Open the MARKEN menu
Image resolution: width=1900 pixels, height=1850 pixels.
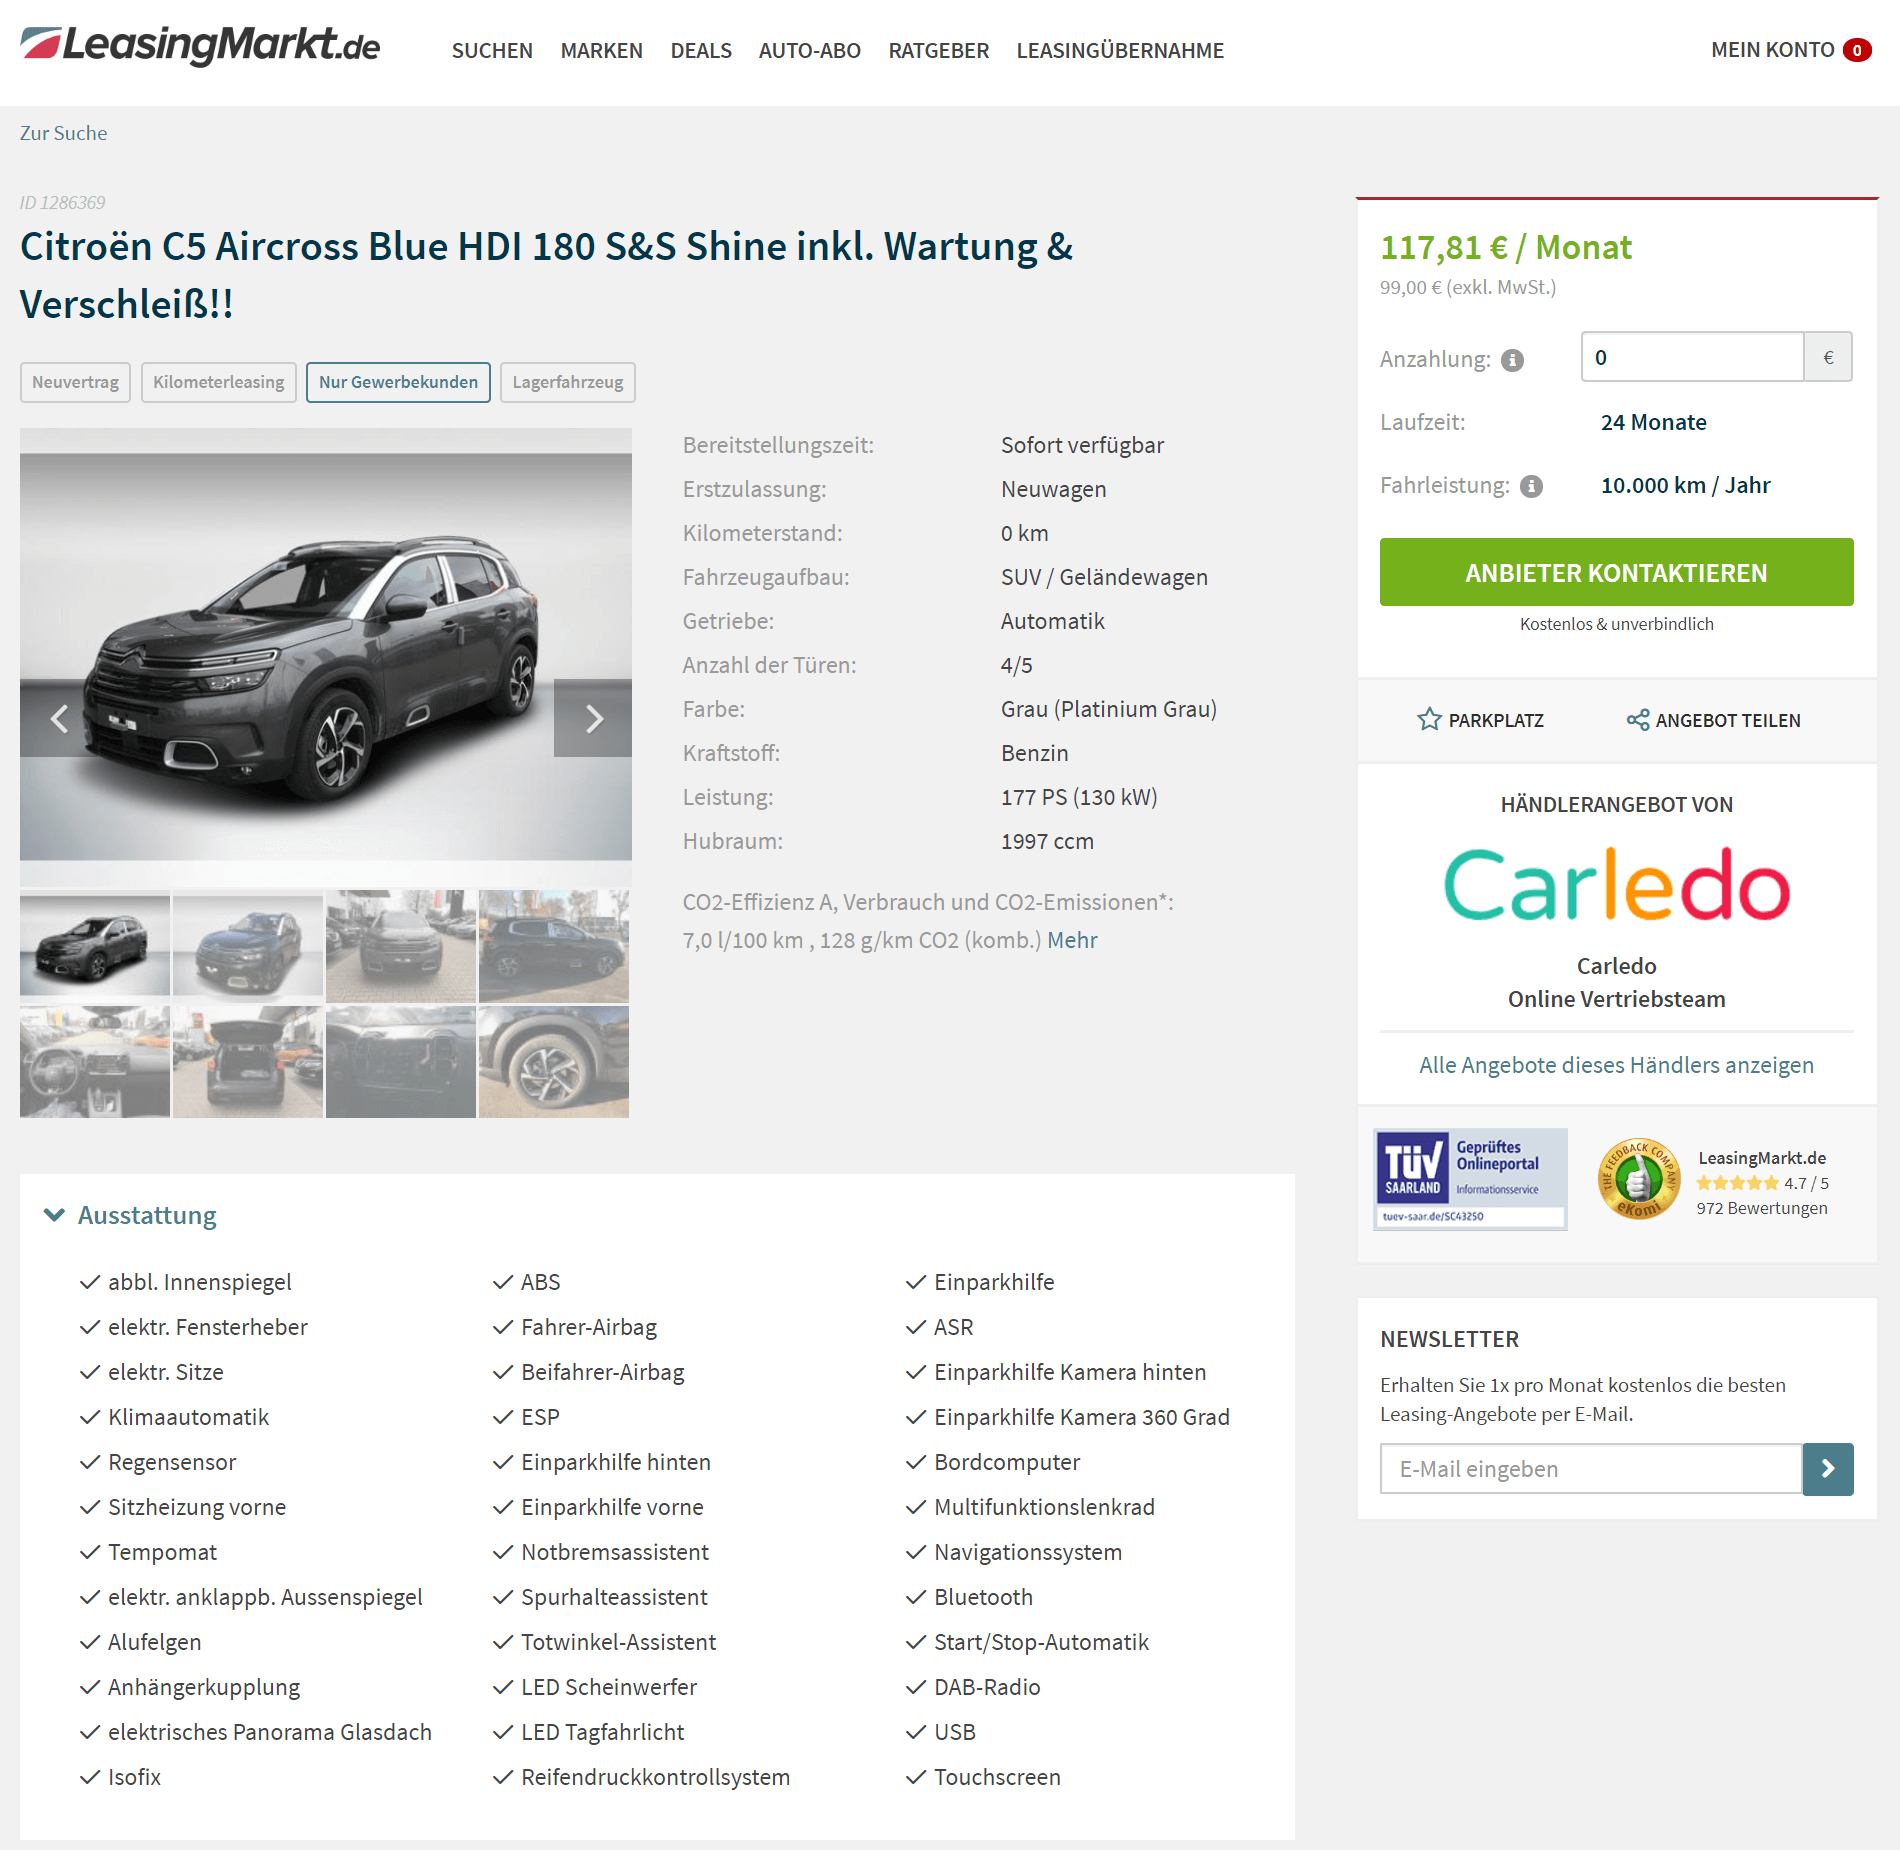(x=601, y=50)
